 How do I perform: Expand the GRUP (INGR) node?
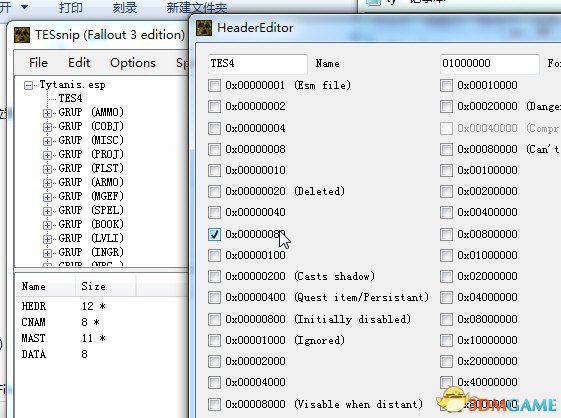pos(47,253)
